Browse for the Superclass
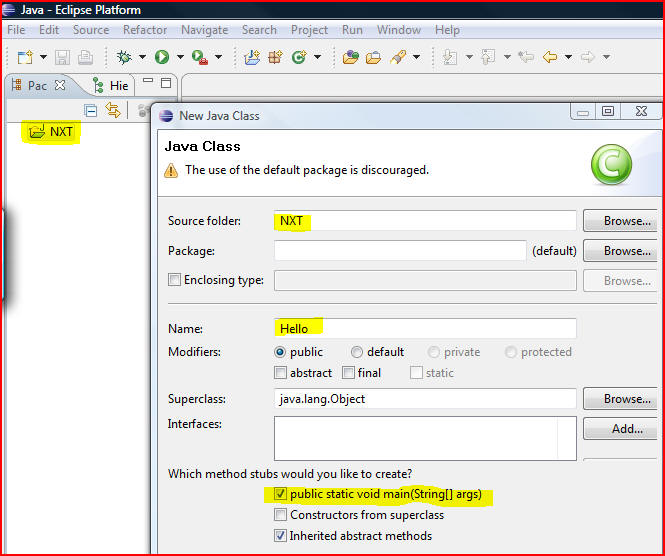Image resolution: width=665 pixels, height=556 pixels. (622, 399)
